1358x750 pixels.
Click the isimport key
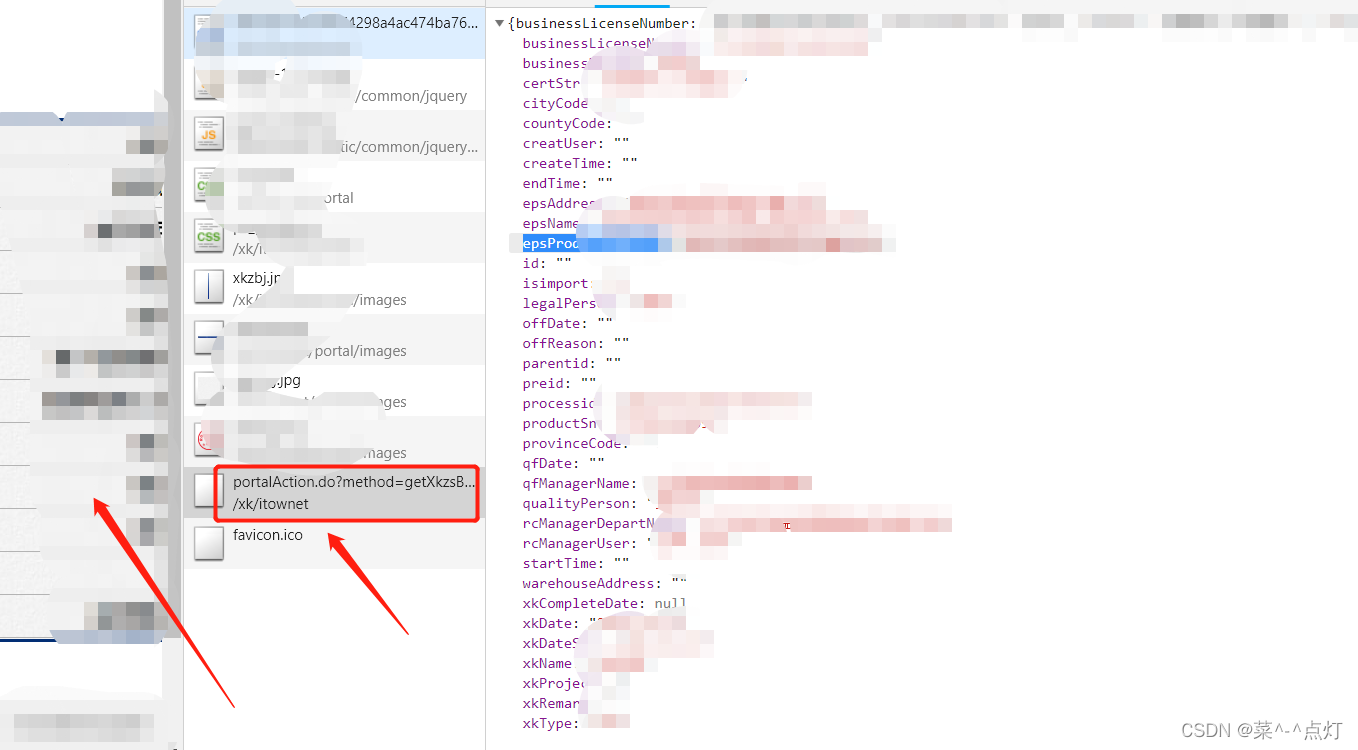tap(557, 283)
